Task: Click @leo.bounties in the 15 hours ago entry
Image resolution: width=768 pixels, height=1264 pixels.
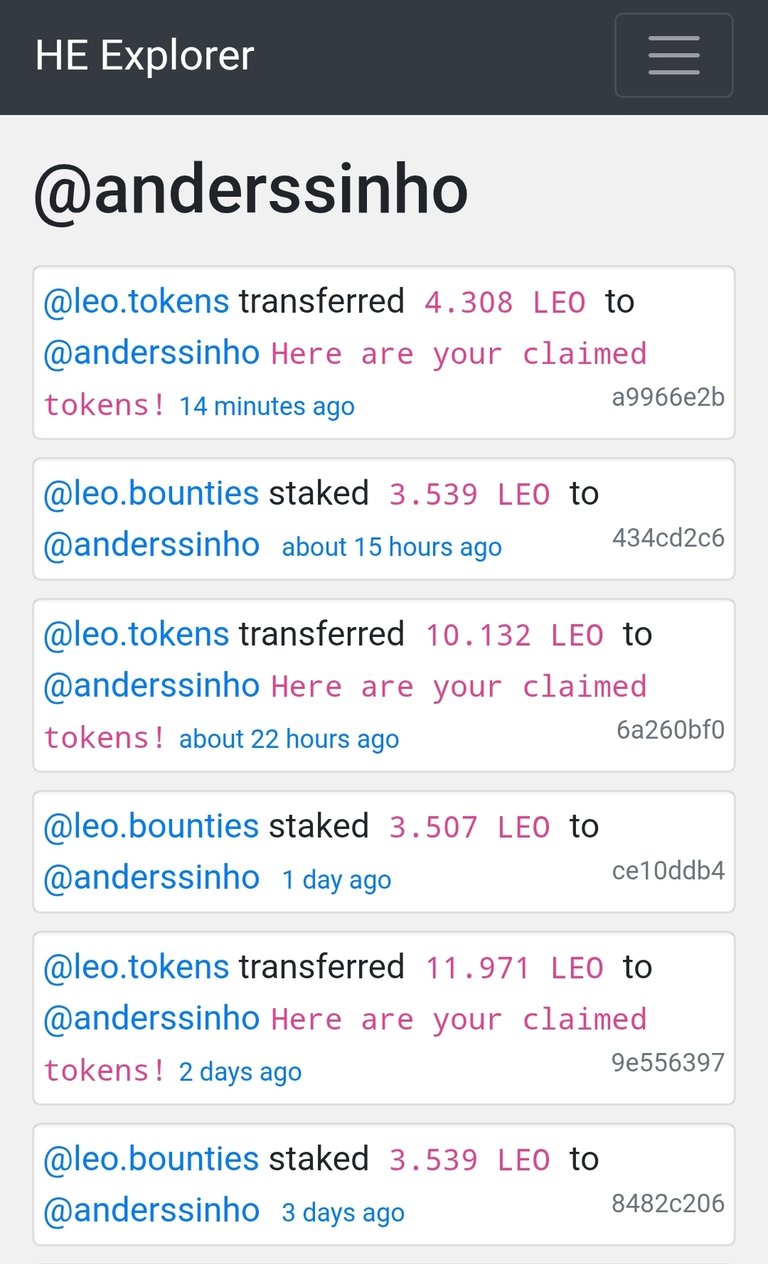Action: tap(151, 493)
